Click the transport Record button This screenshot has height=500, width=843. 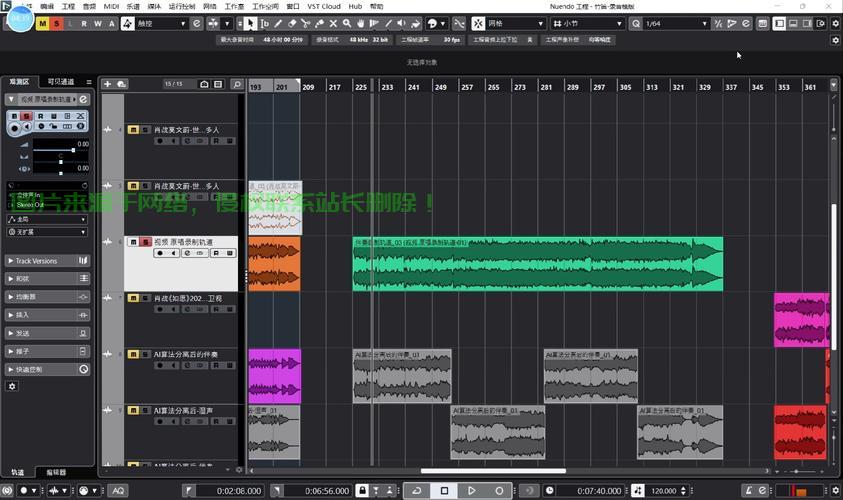point(499,490)
